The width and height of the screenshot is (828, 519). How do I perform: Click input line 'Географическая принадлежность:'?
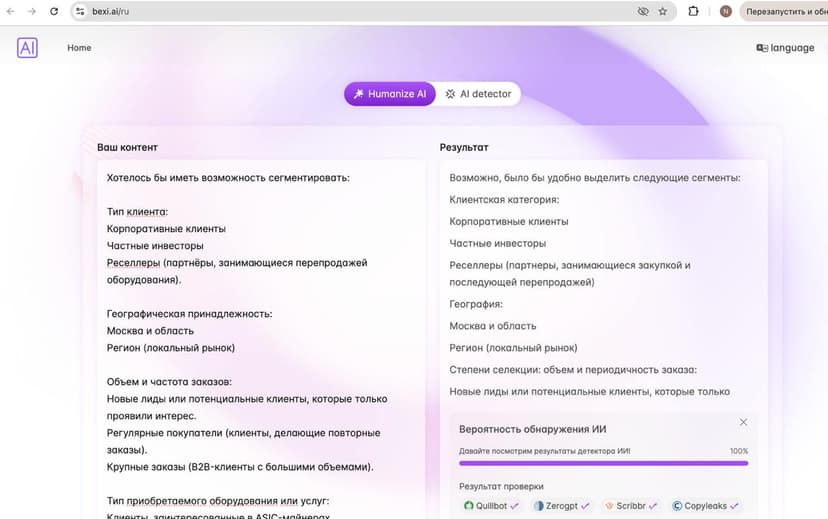[190, 314]
